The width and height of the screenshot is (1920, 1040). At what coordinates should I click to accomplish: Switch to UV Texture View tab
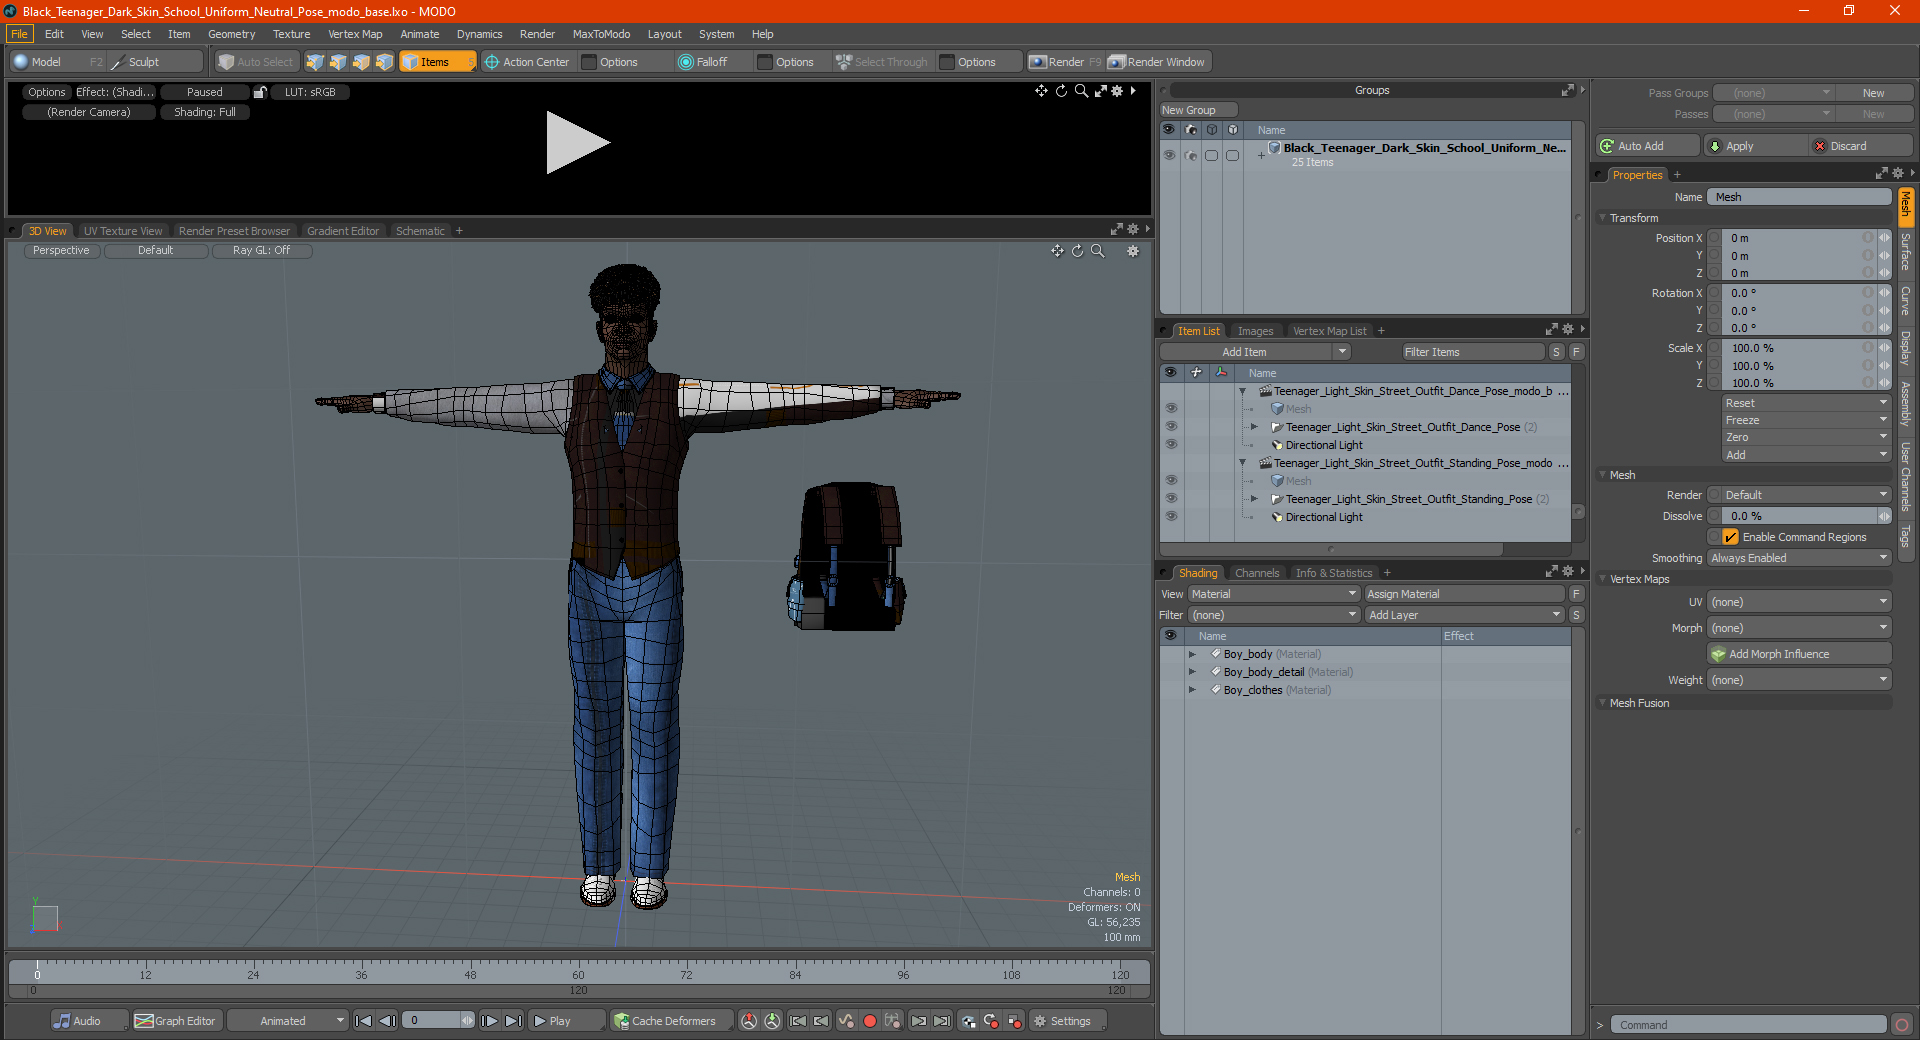123,231
